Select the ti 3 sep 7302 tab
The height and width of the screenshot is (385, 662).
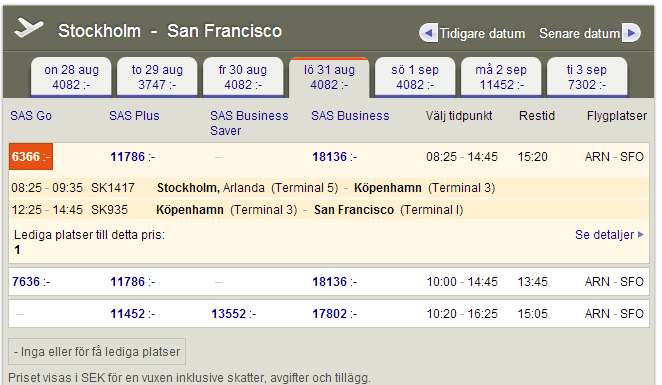coord(587,77)
